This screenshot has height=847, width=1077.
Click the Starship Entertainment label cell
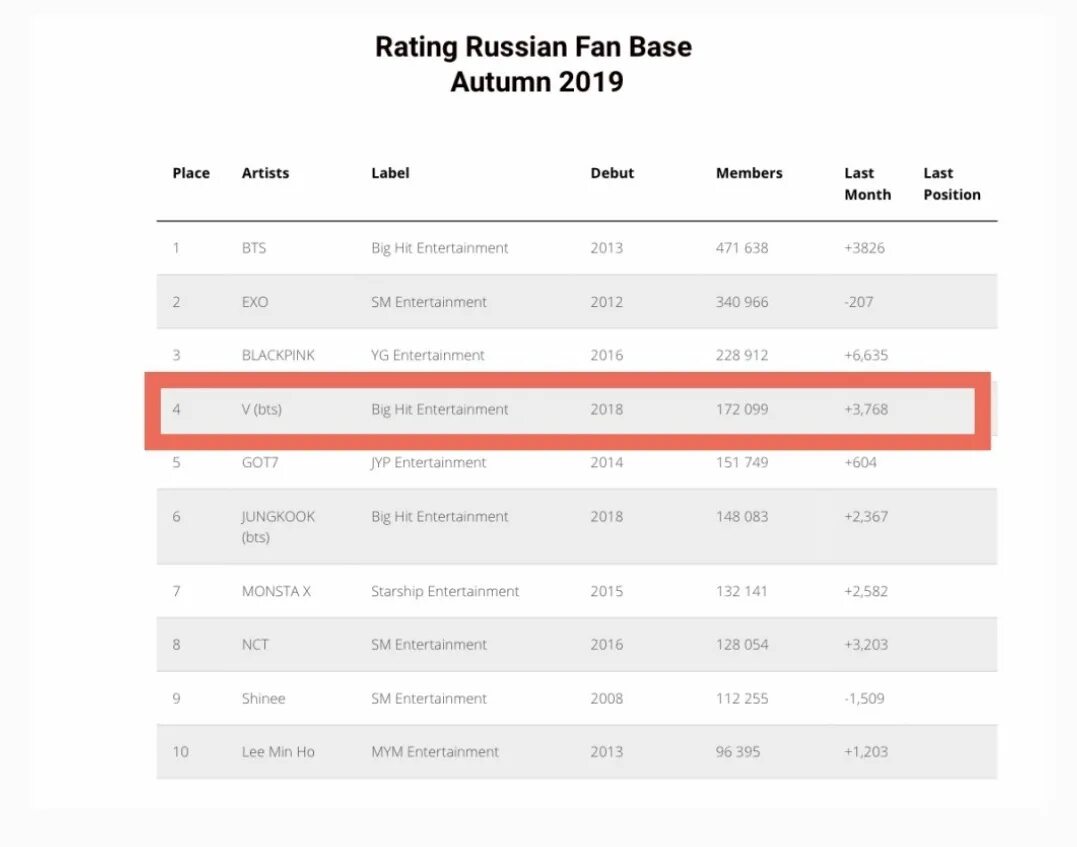point(445,591)
